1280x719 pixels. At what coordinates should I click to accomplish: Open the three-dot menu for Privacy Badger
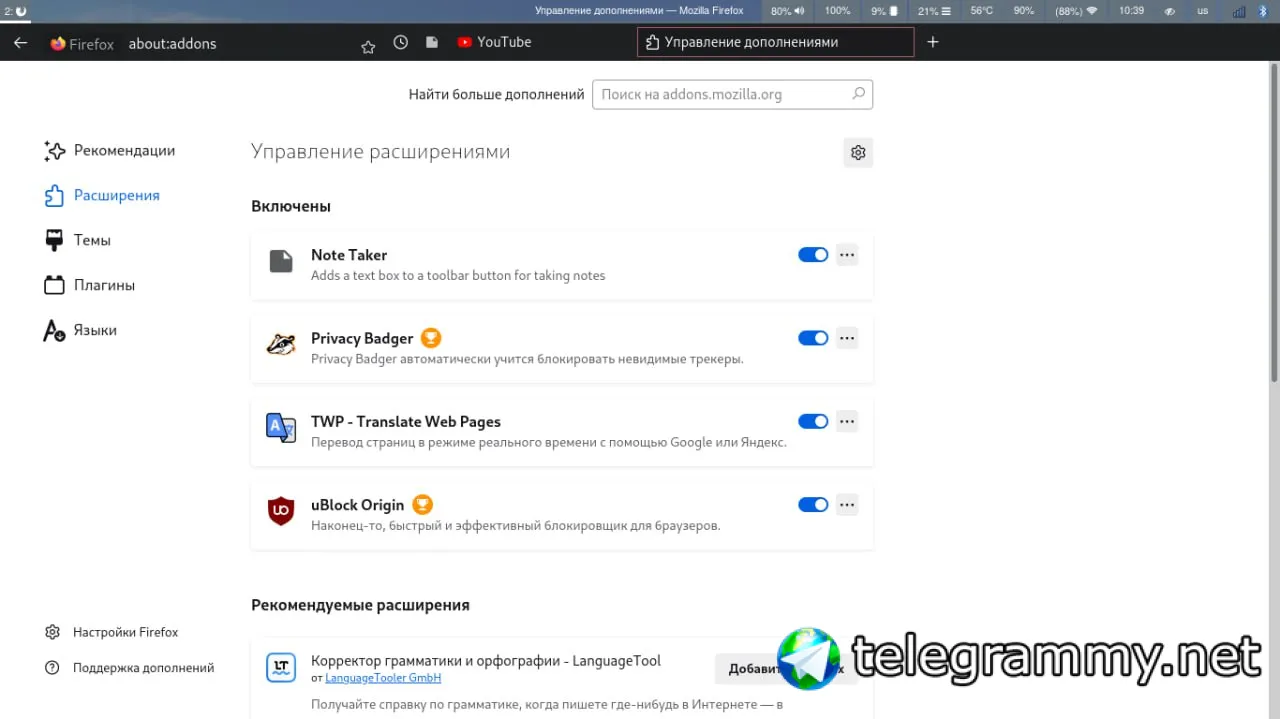click(x=847, y=338)
